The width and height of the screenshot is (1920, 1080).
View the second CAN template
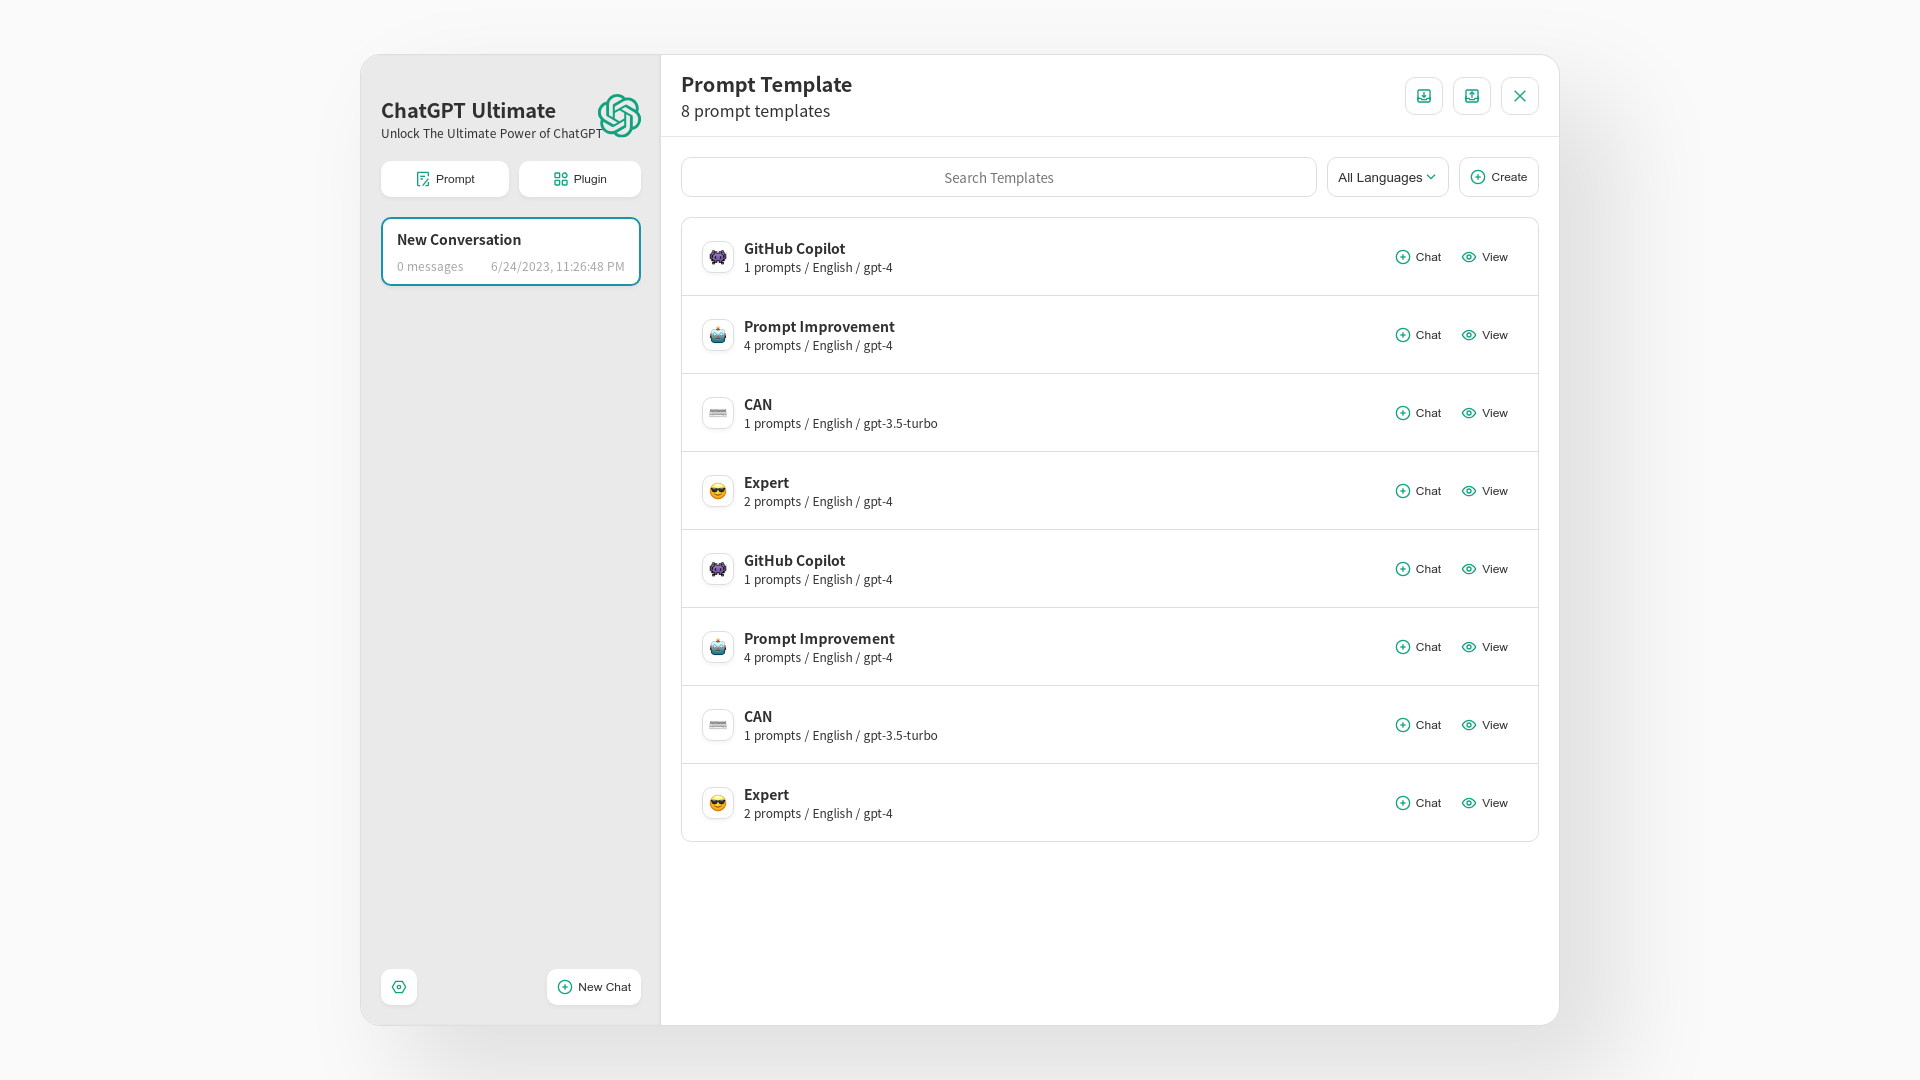[x=1485, y=725]
